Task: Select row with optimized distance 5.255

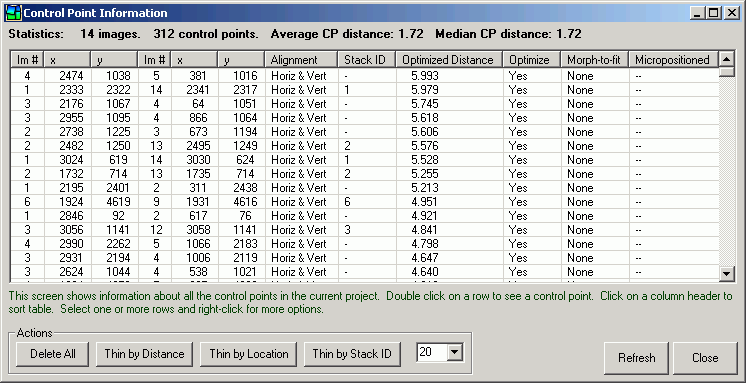Action: point(365,174)
